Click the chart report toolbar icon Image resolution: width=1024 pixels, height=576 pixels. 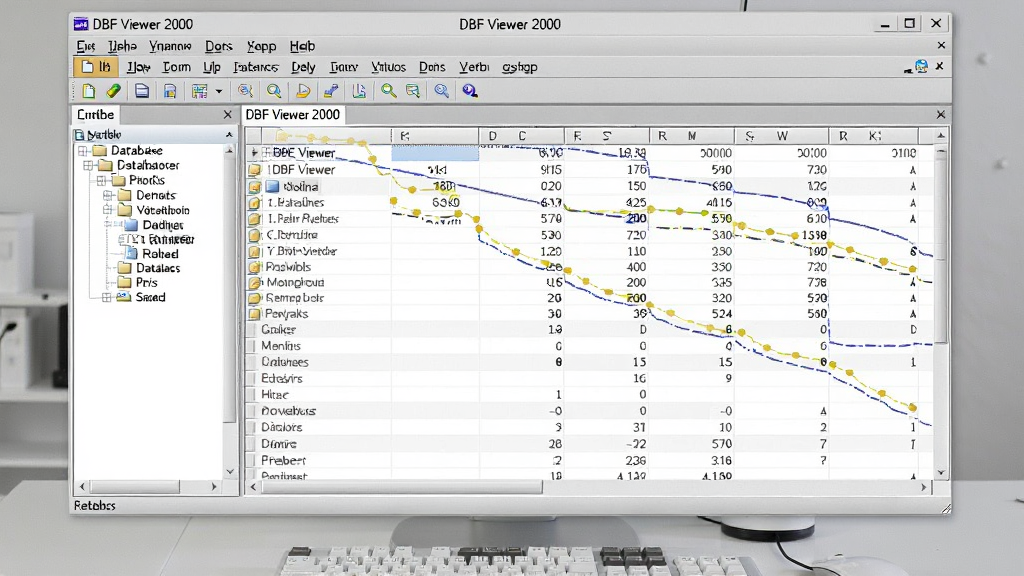click(359, 91)
